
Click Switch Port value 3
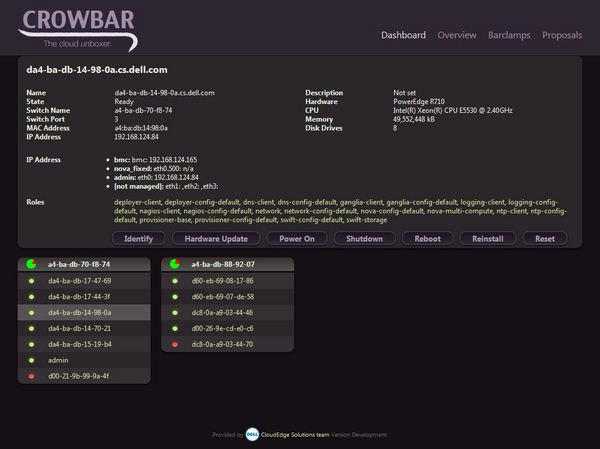point(116,119)
